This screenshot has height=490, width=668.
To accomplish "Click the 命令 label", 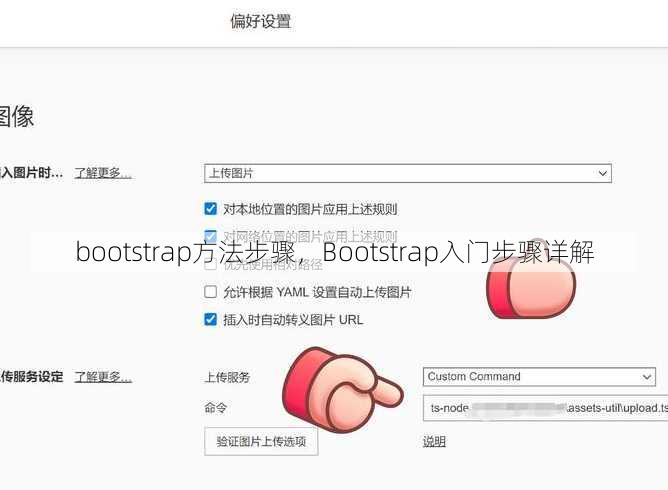I will point(216,408).
